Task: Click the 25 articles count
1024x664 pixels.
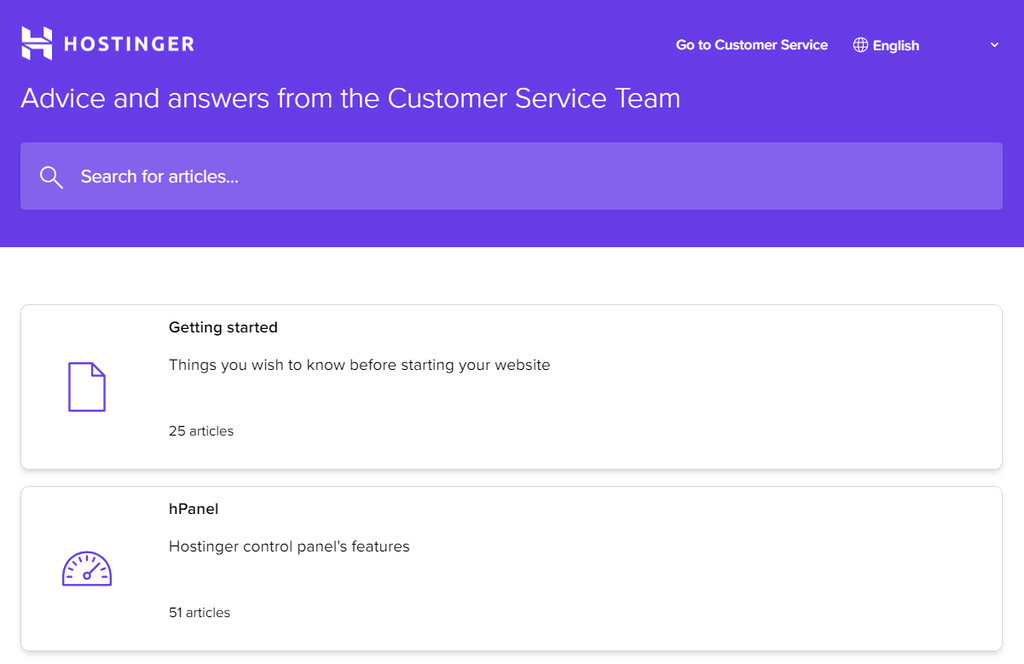Action: pos(201,431)
